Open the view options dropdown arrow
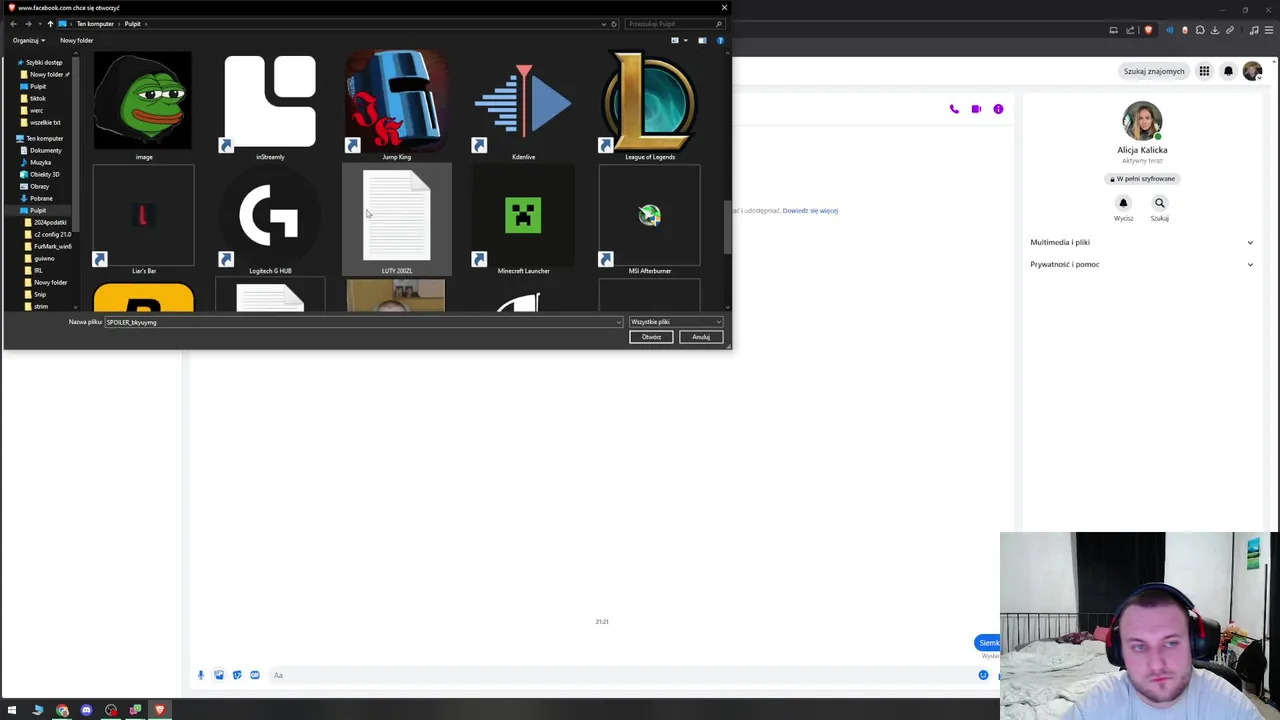 tap(685, 40)
